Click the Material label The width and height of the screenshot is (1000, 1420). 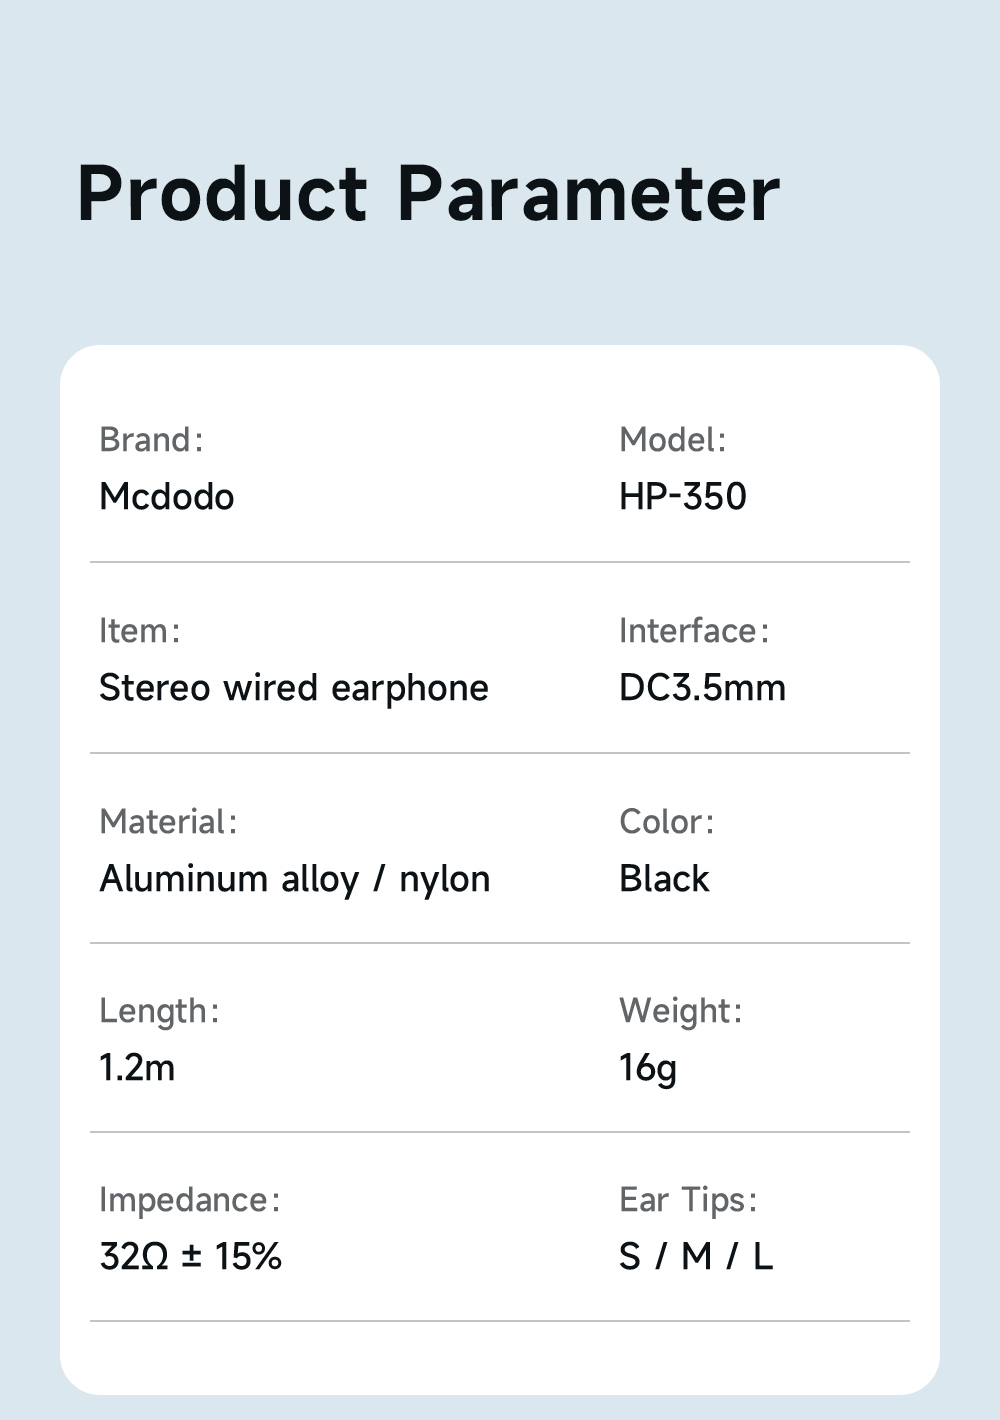[x=168, y=822]
